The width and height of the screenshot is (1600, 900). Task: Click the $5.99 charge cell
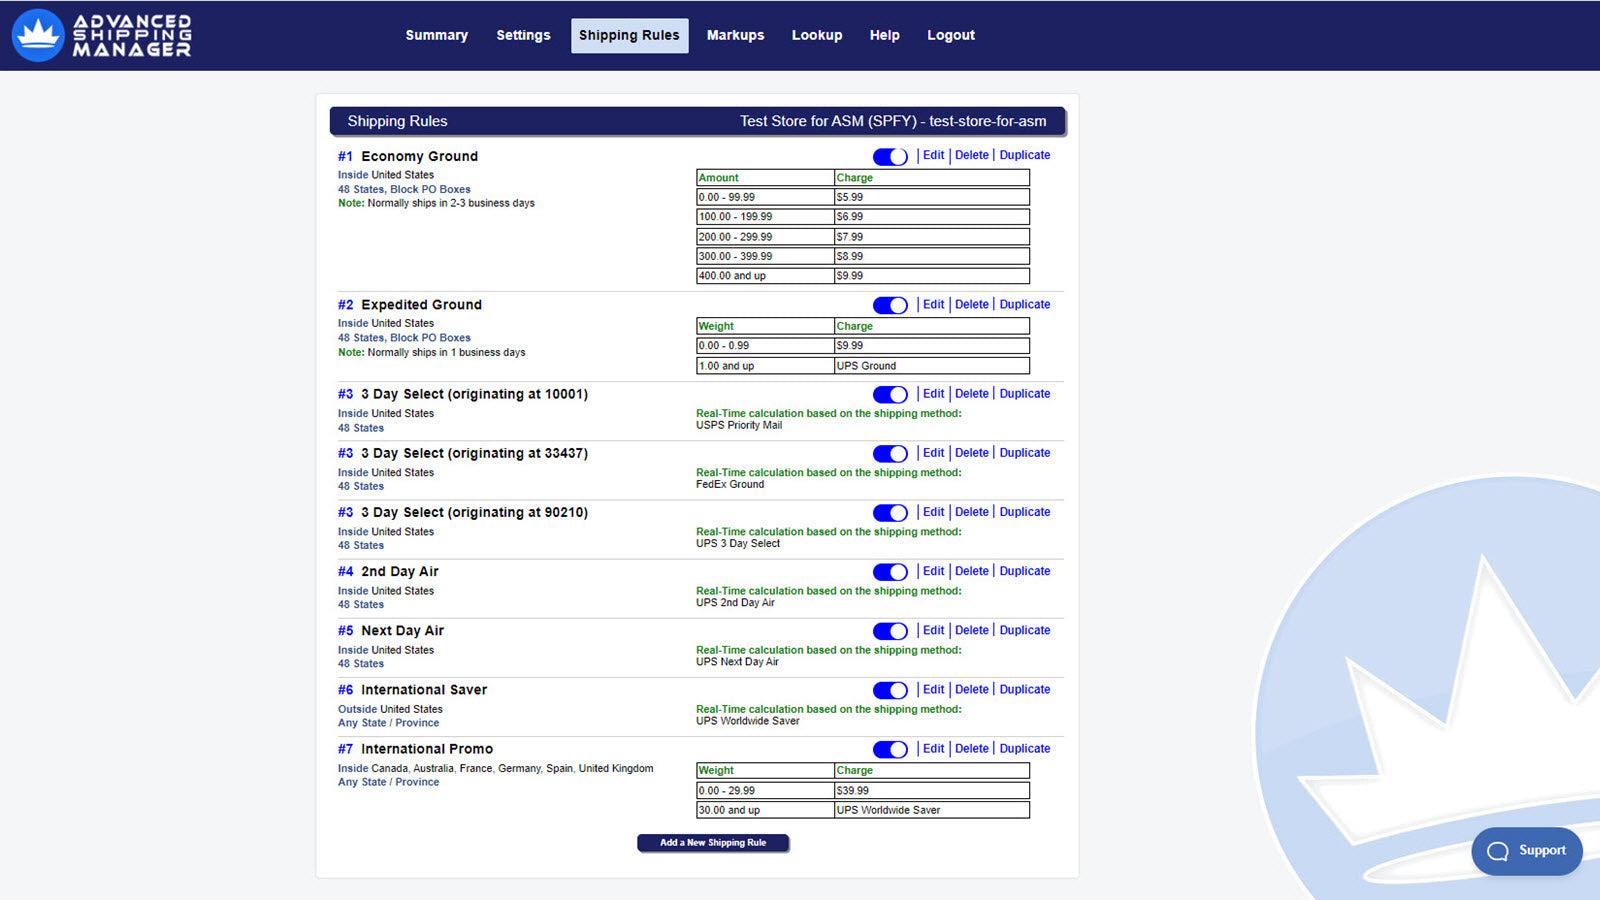coord(930,197)
